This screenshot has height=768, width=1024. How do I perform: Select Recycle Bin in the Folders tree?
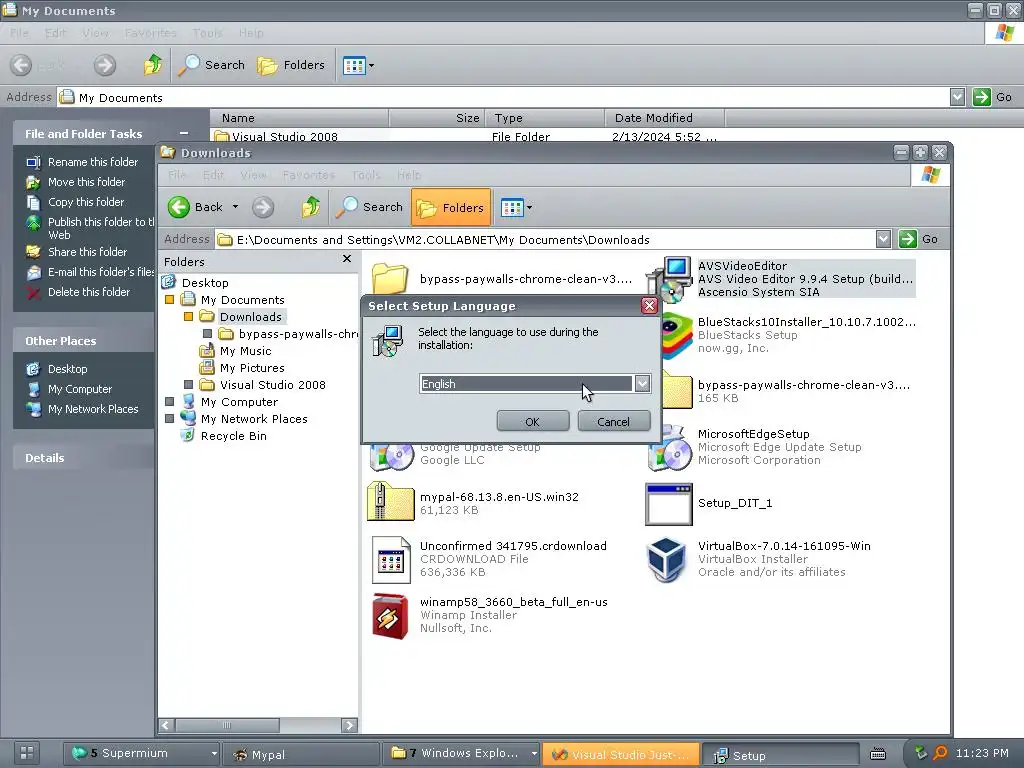[233, 436]
